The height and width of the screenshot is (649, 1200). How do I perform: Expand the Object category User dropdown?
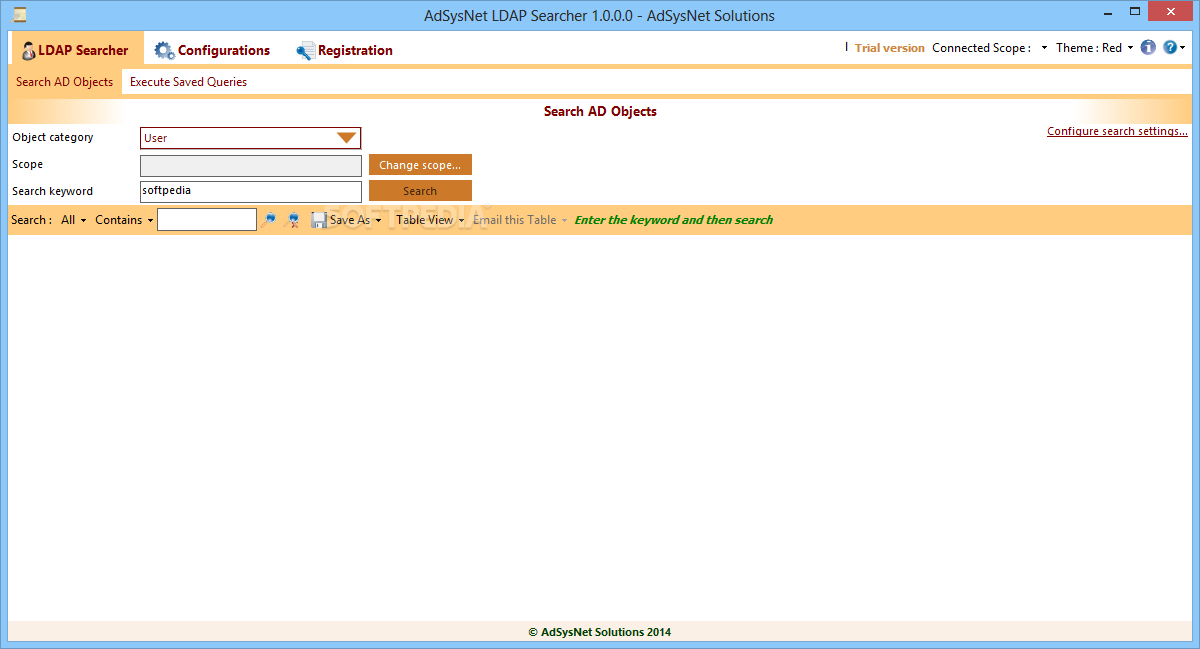(347, 138)
